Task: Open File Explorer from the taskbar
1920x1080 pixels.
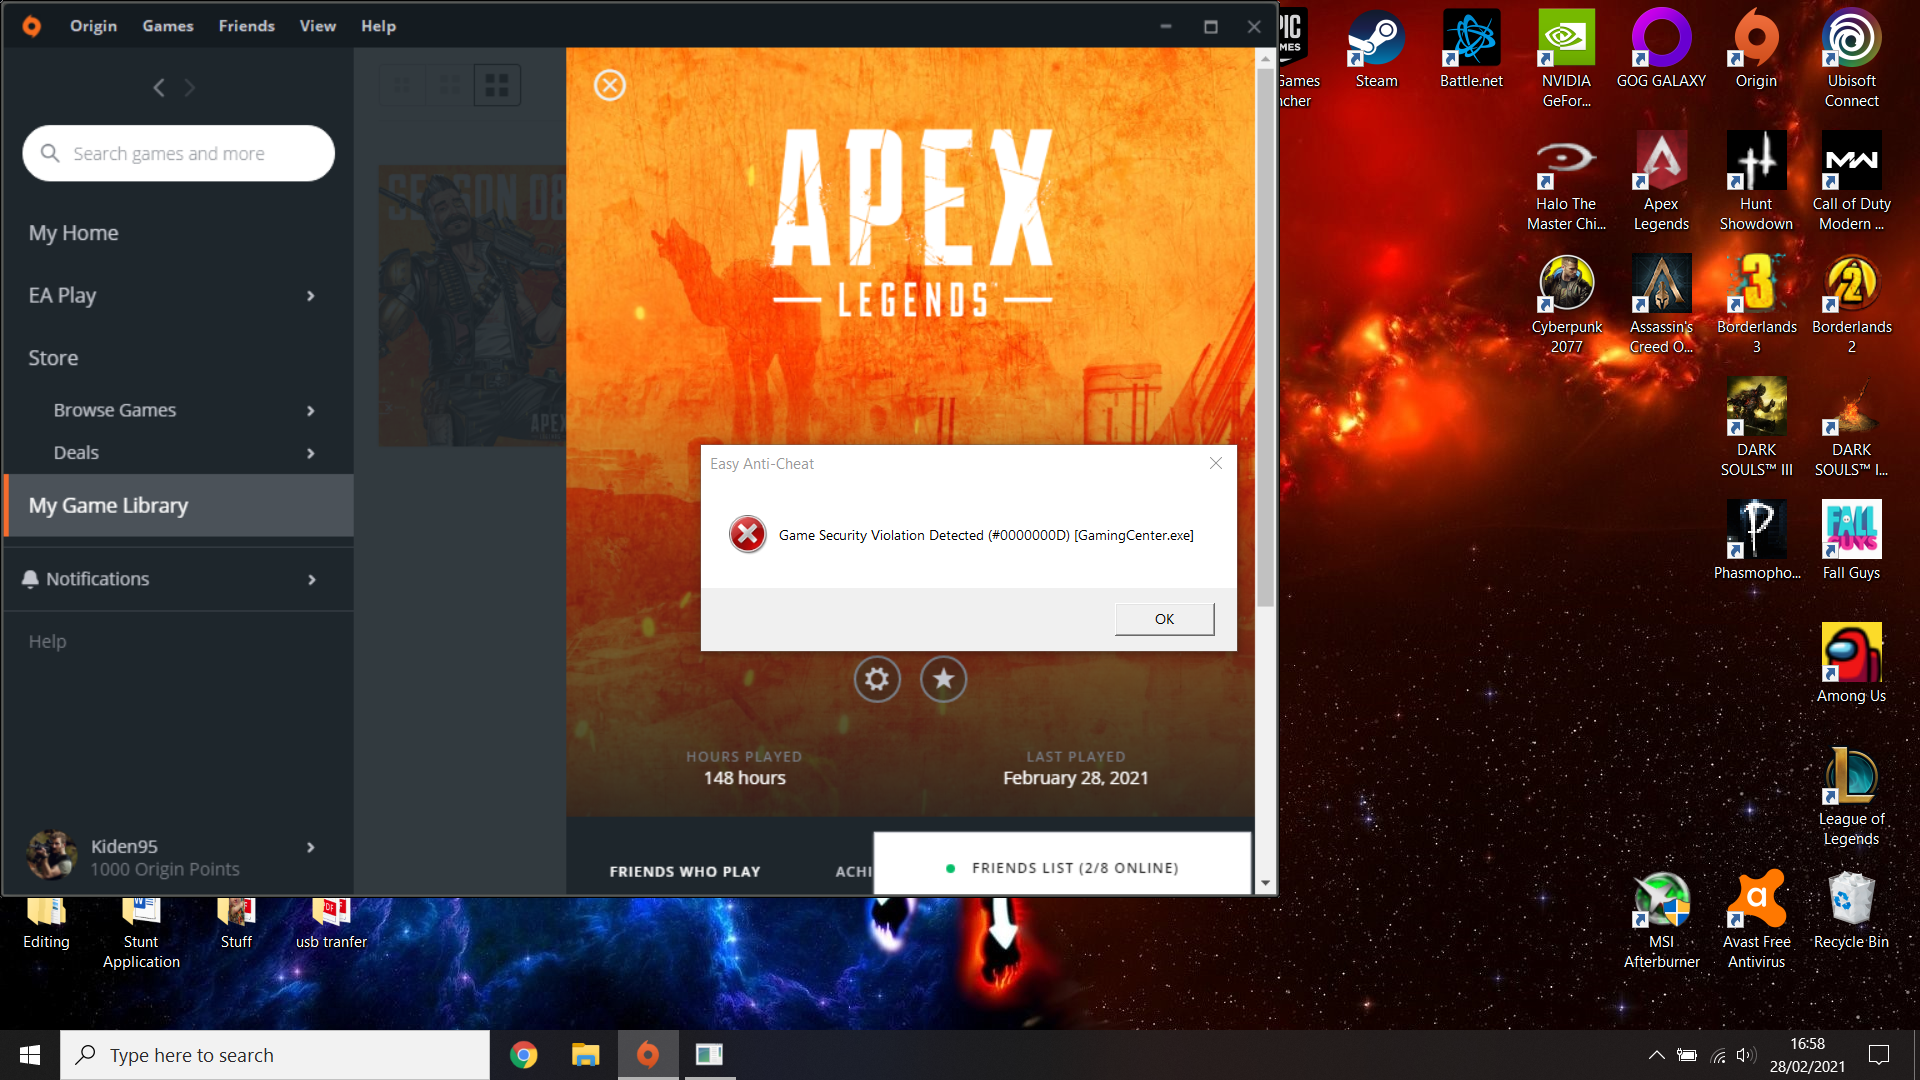Action: 585,1055
